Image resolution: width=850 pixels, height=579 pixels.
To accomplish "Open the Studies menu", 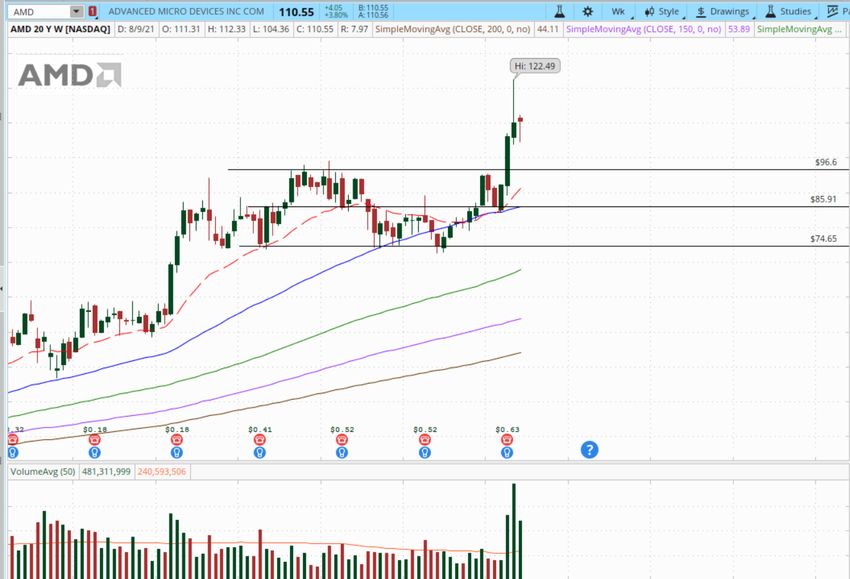I will (x=789, y=11).
